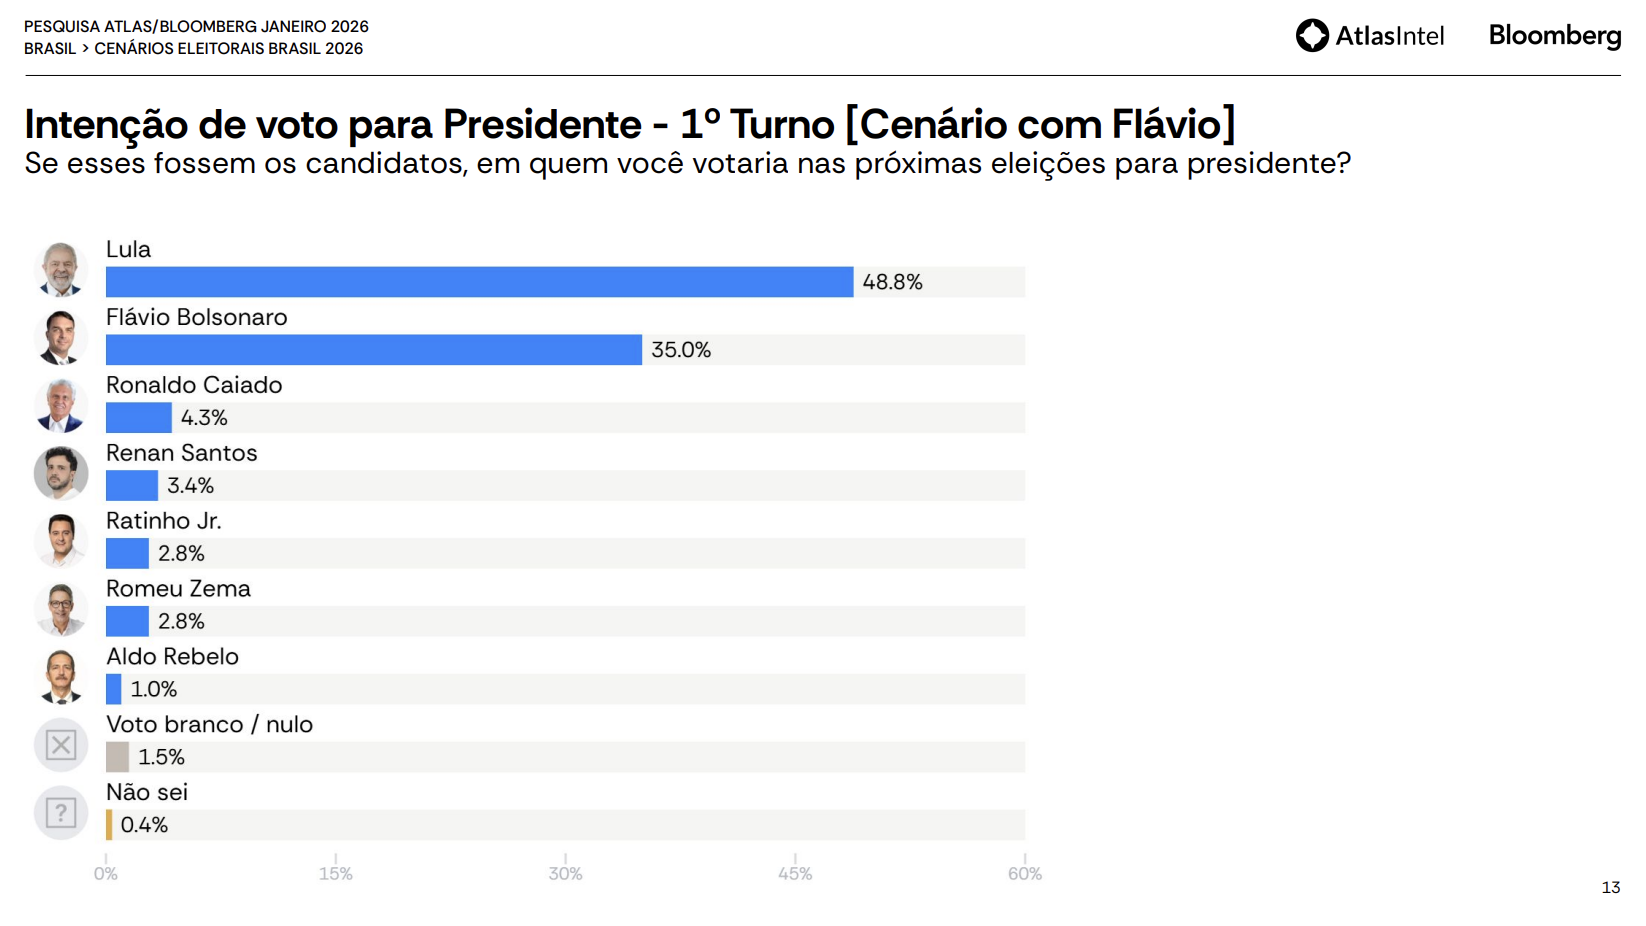Viewport: 1646px width, 926px height.
Task: Click the Bloomberg logo
Action: pyautogui.click(x=1554, y=36)
